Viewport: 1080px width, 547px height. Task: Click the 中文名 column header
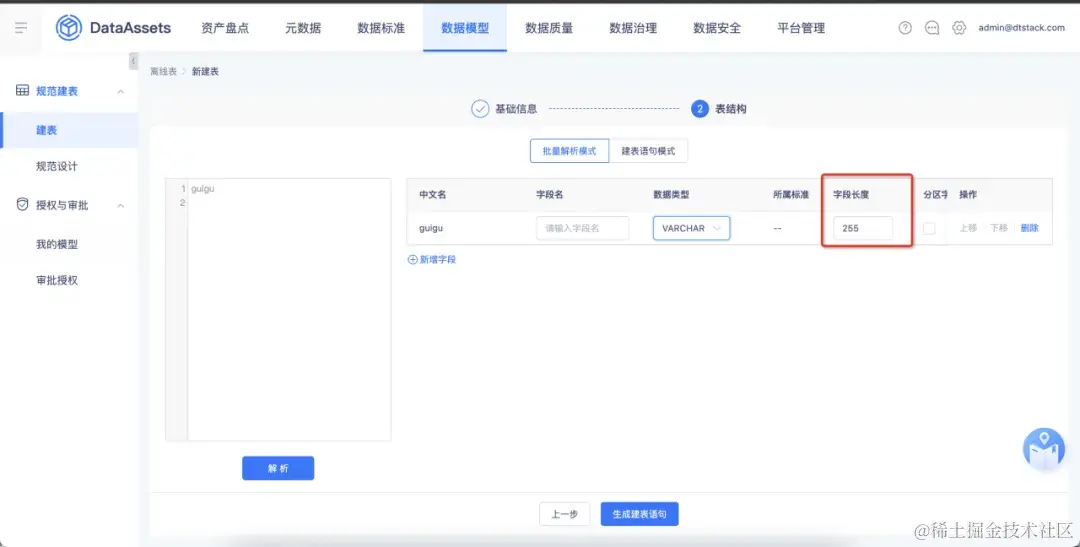tap(433, 195)
